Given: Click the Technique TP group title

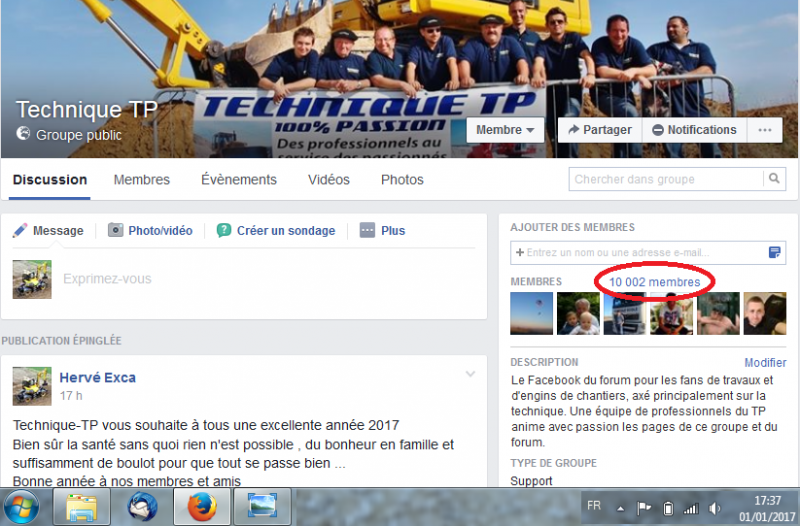Looking at the screenshot, I should coord(87,110).
